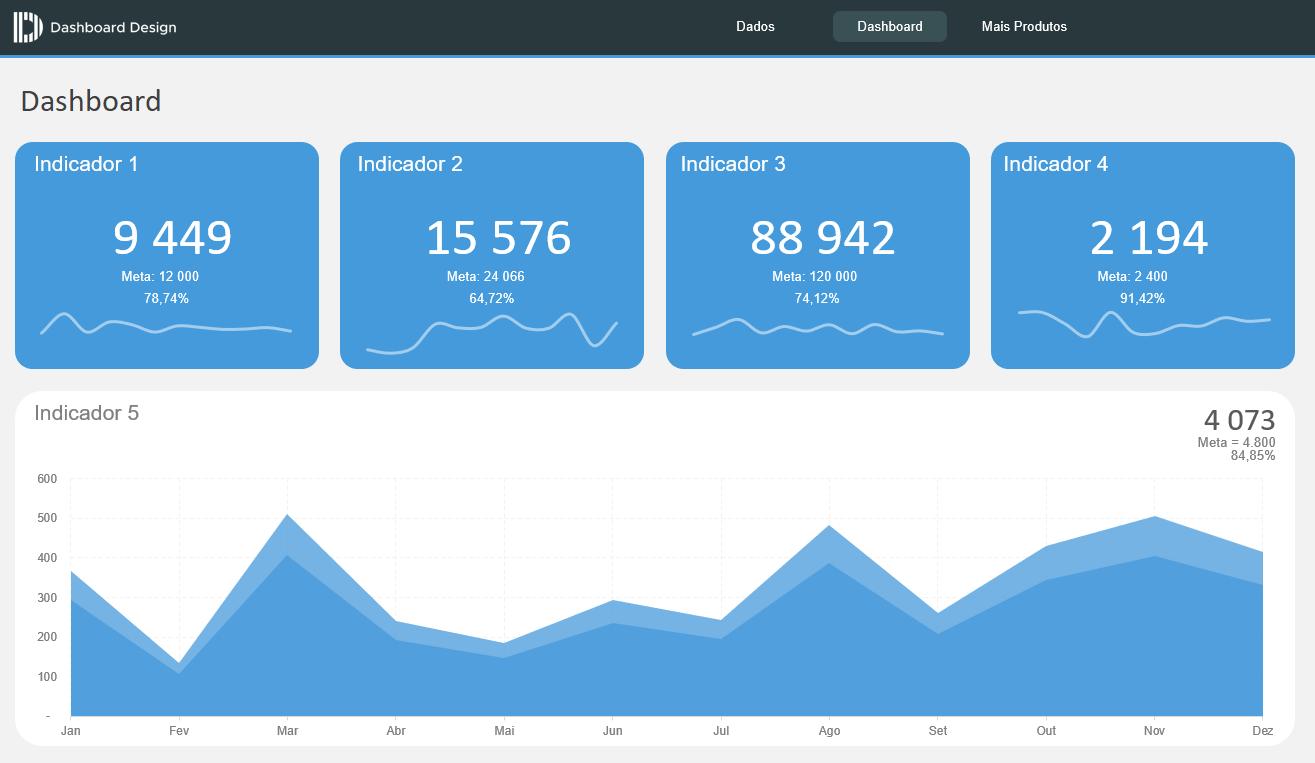The image size is (1315, 763).
Task: Go to Mais Produtos page
Action: click(x=1024, y=27)
